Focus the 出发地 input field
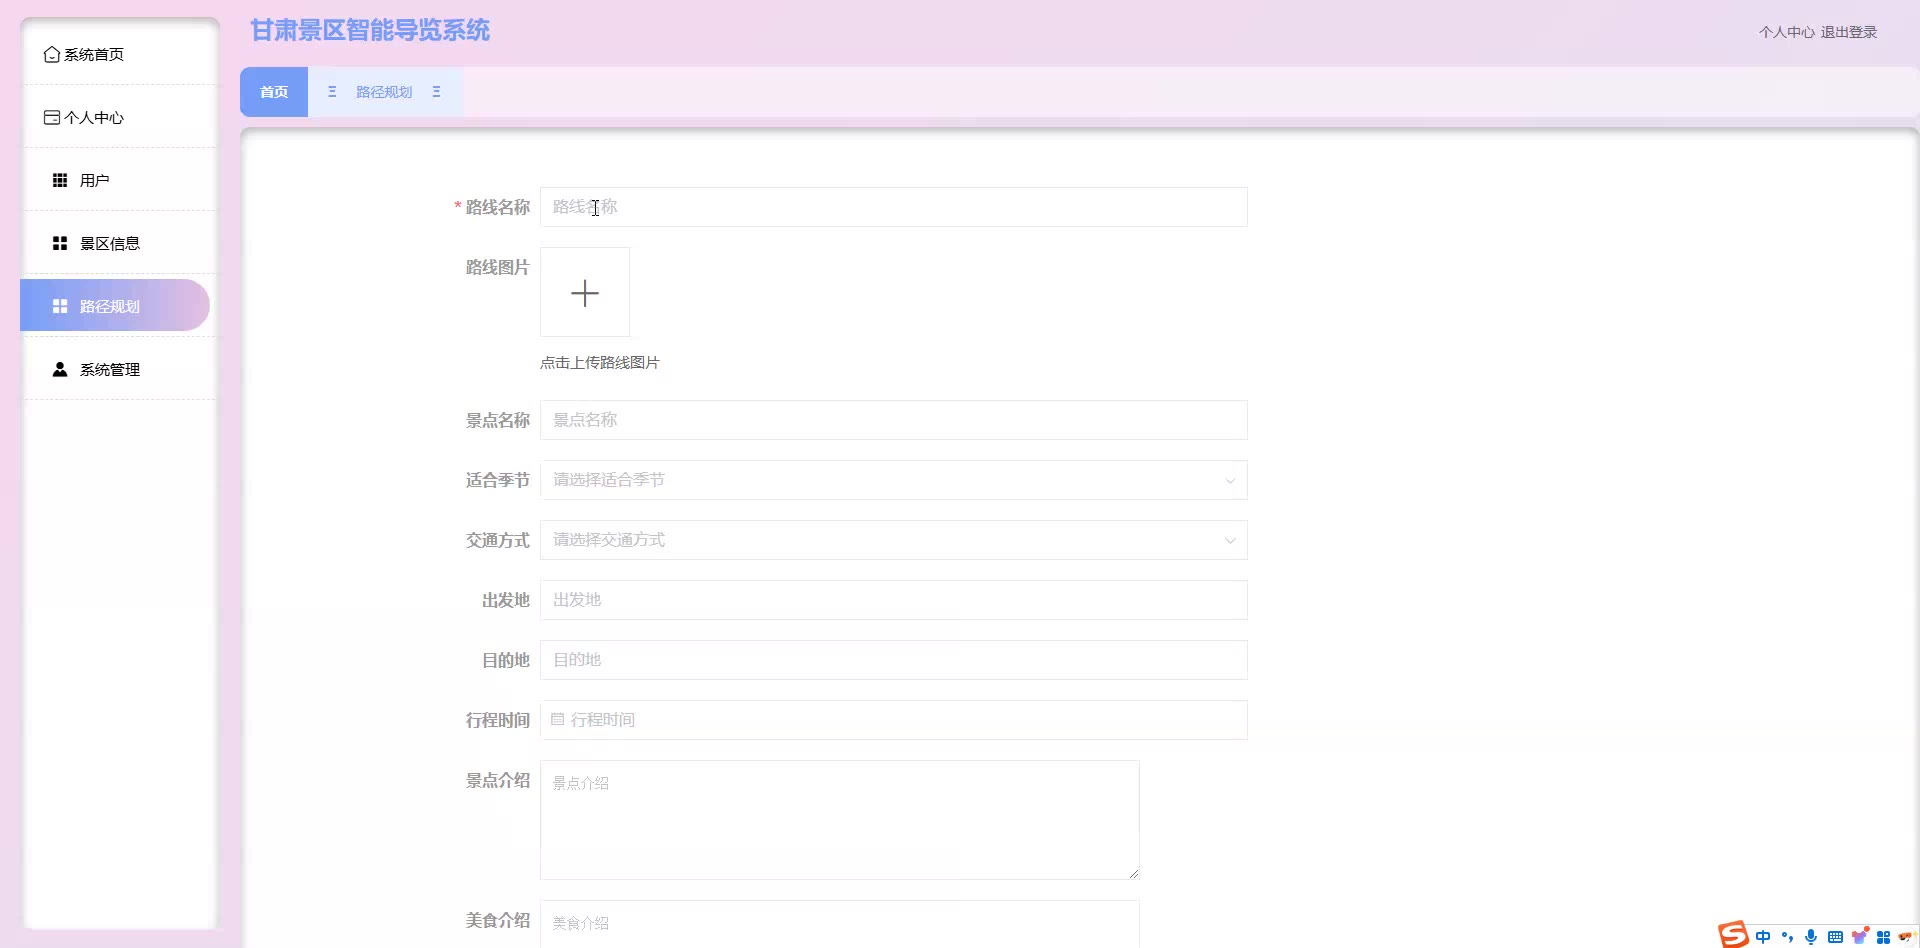 tap(894, 600)
